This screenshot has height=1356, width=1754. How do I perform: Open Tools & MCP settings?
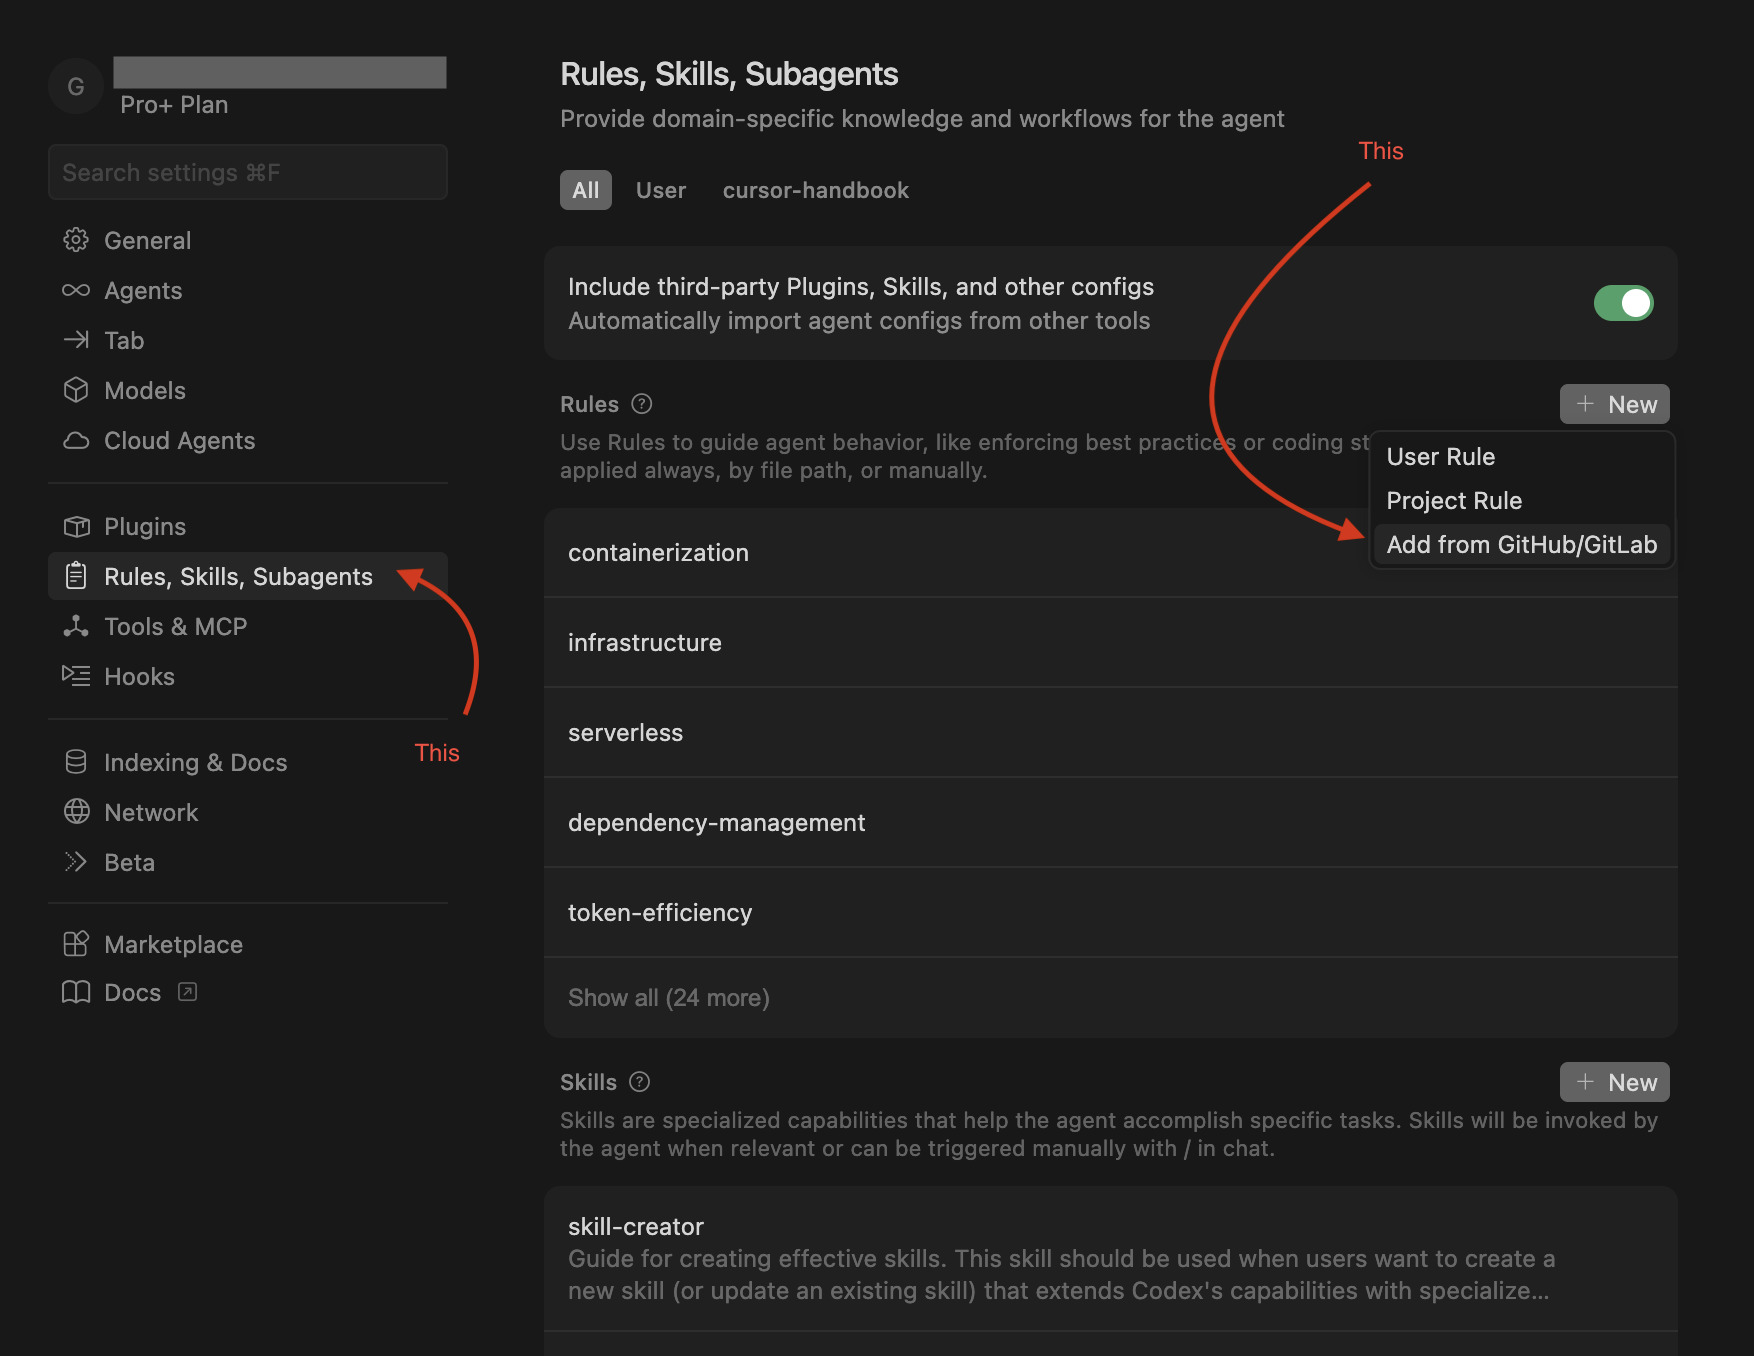tap(76, 626)
